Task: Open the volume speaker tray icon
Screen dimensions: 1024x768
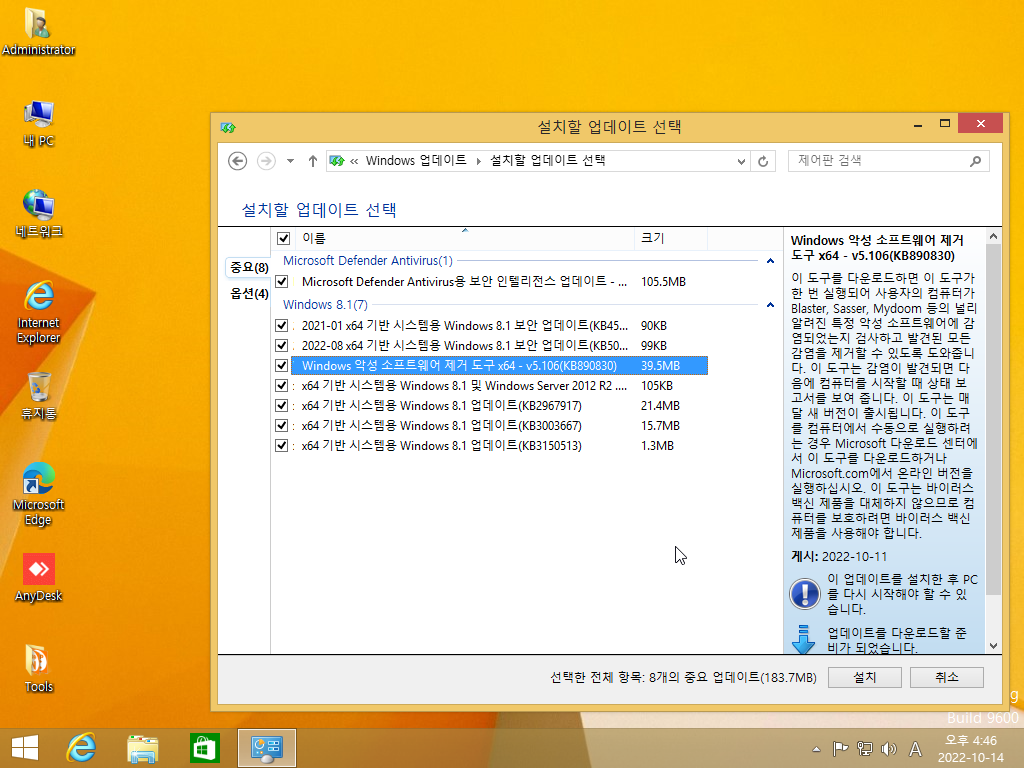Action: pos(889,749)
